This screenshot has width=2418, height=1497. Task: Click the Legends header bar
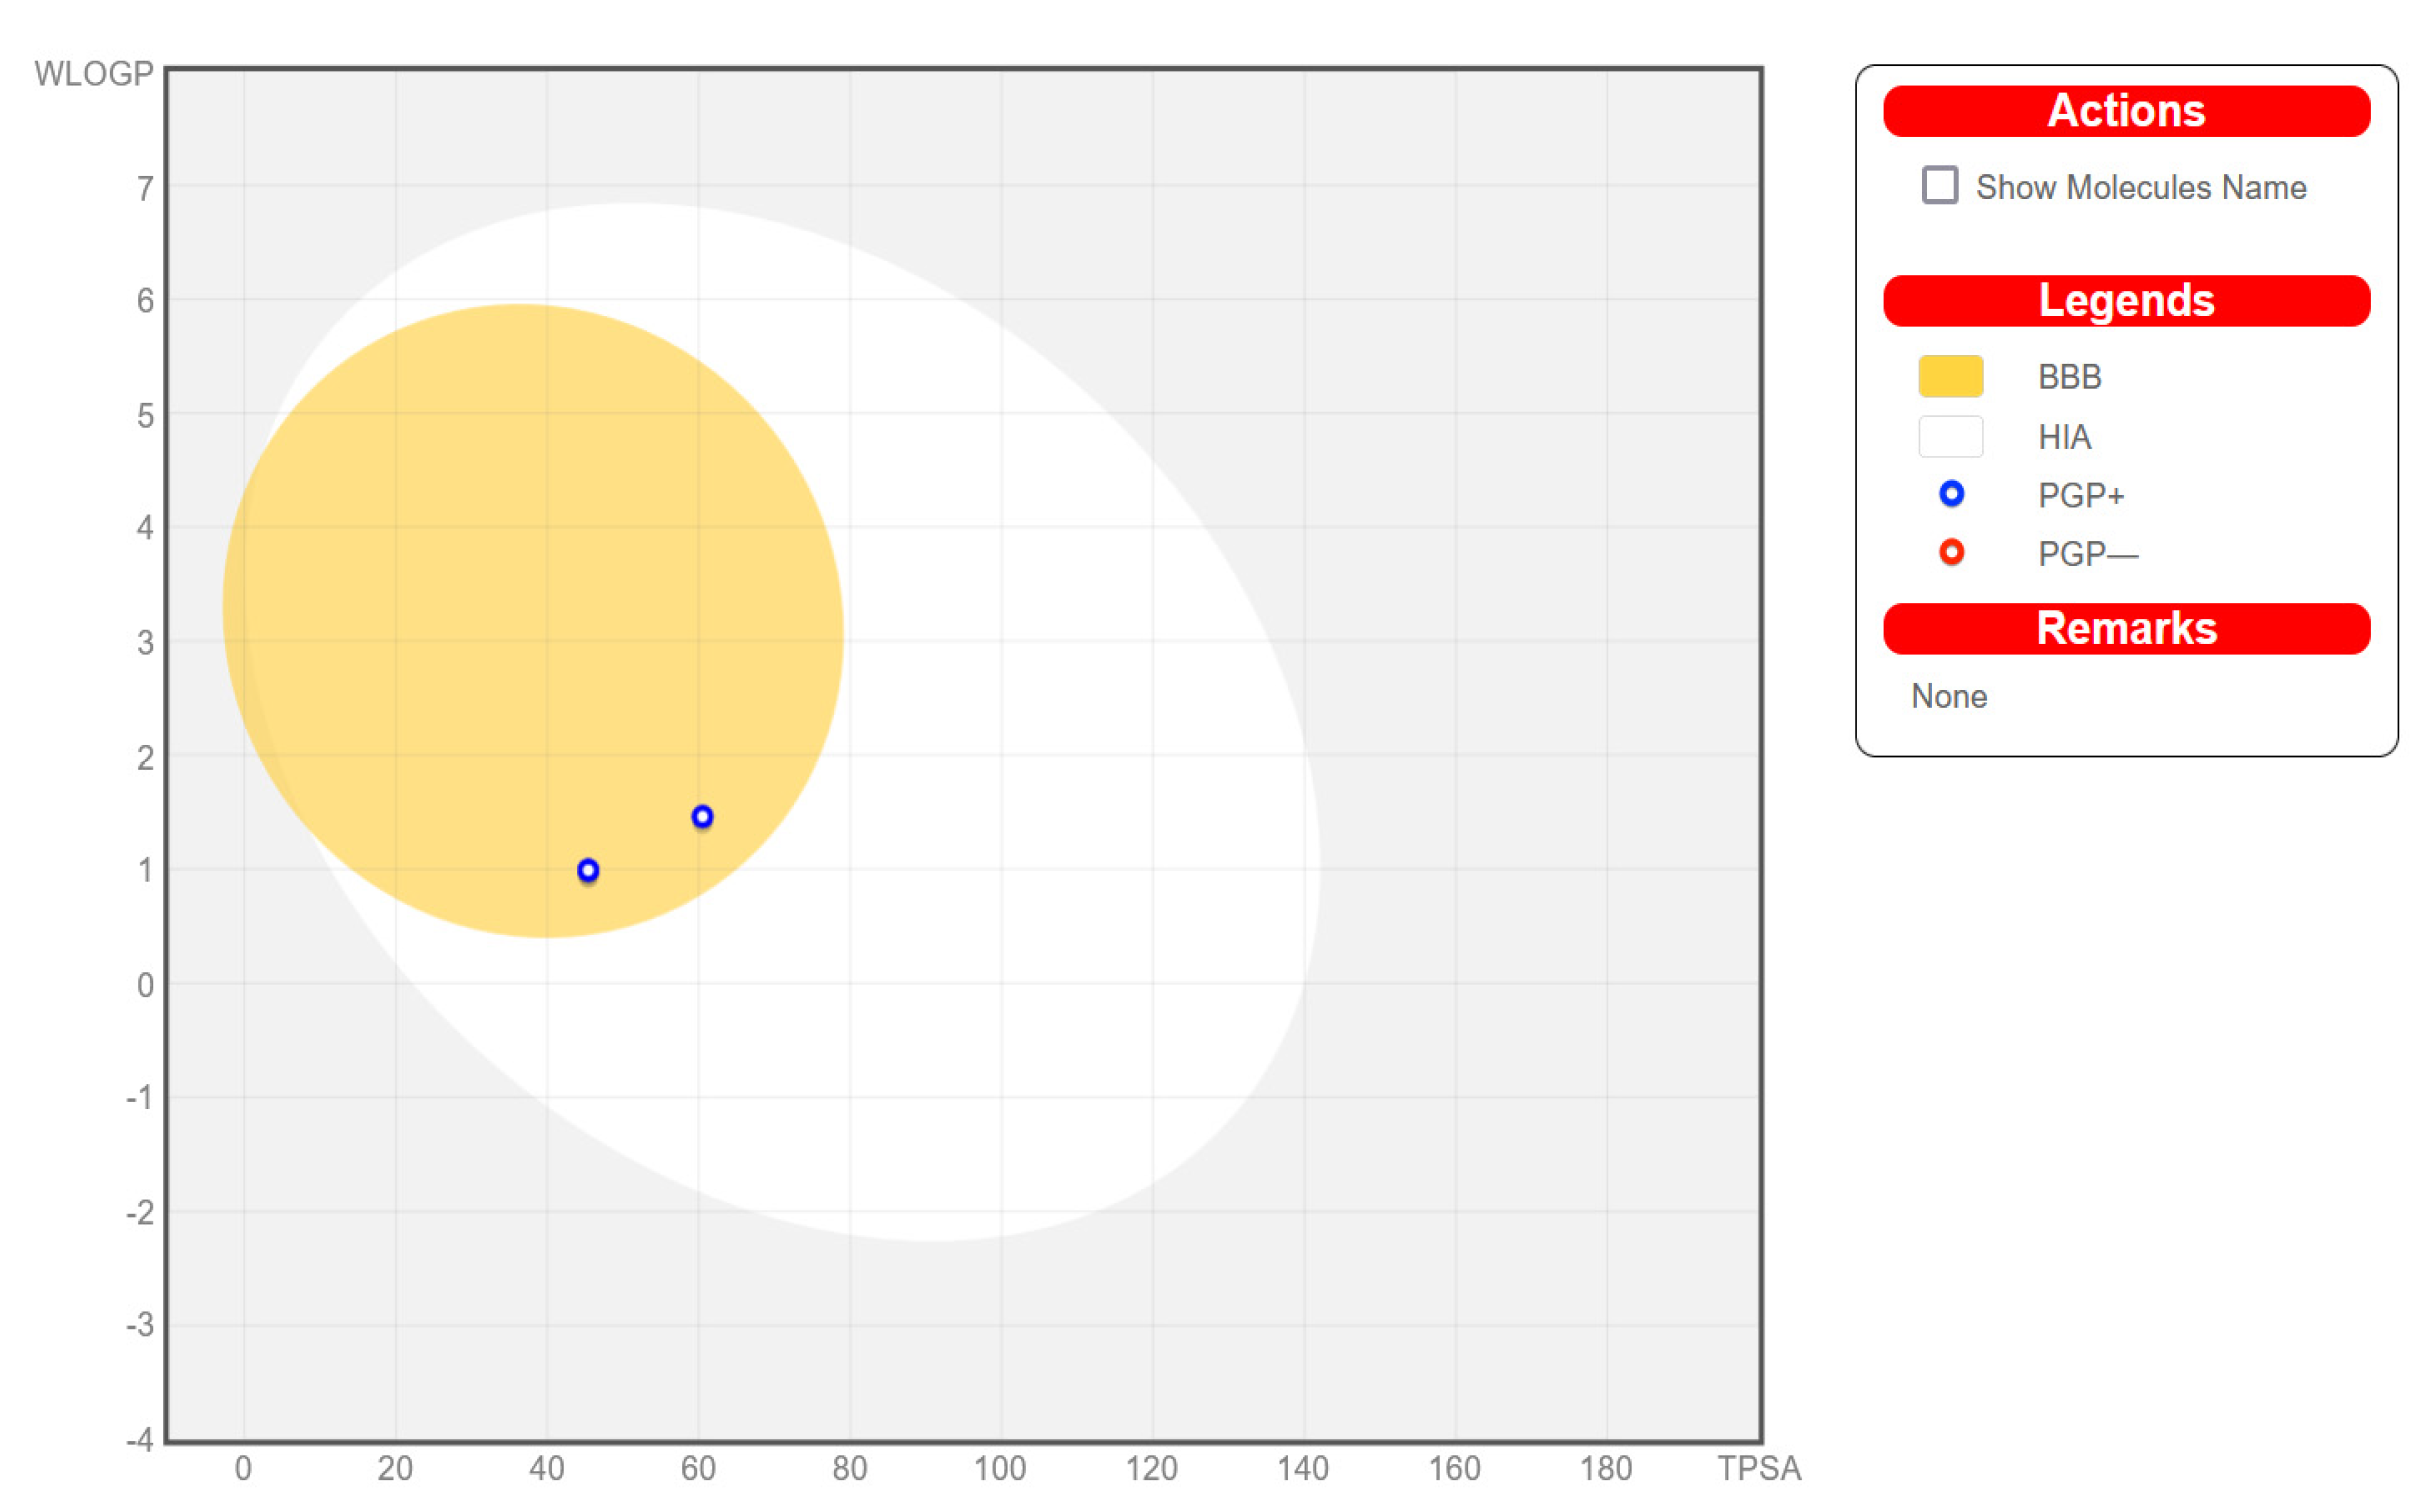click(2126, 300)
